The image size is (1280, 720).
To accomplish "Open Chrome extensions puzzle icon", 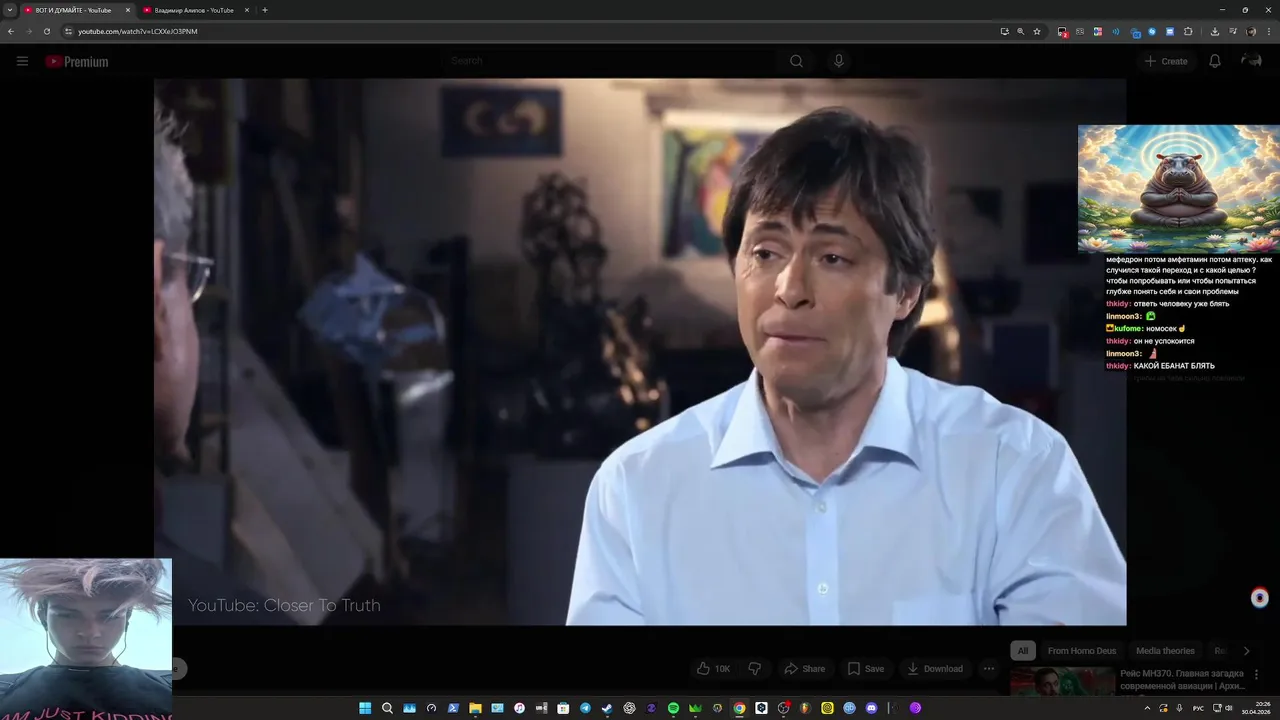I will 1188,31.
